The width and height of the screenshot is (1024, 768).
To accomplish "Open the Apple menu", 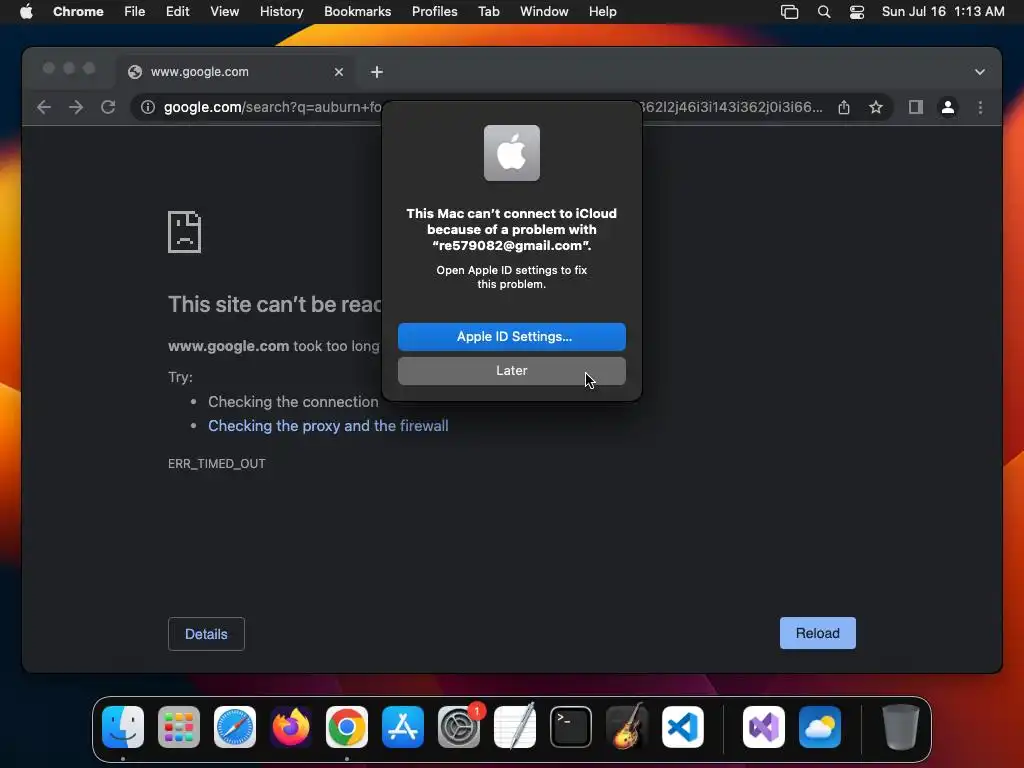I will click(x=26, y=12).
